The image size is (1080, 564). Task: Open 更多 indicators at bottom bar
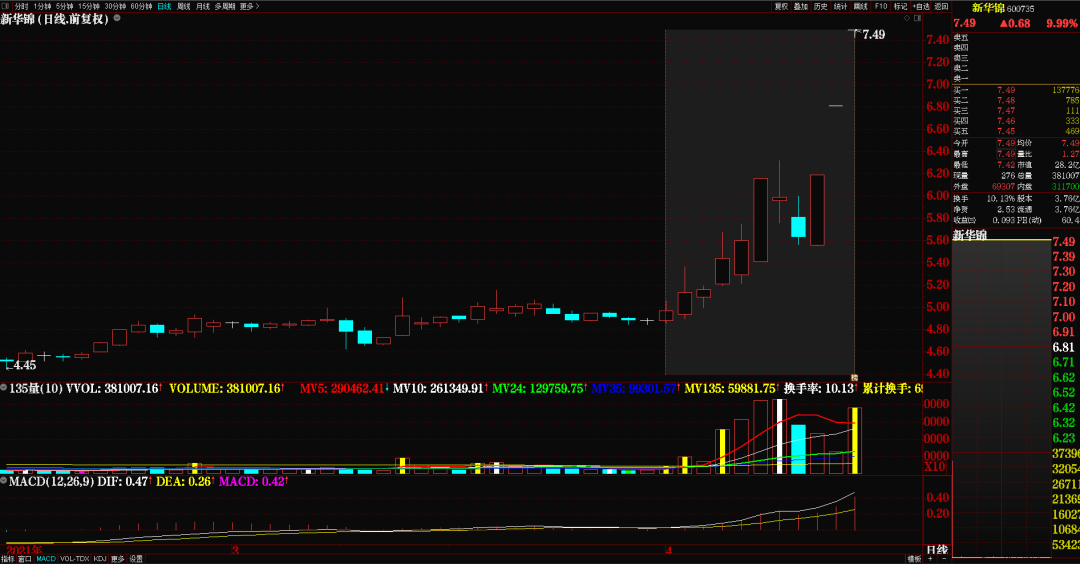click(x=118, y=559)
